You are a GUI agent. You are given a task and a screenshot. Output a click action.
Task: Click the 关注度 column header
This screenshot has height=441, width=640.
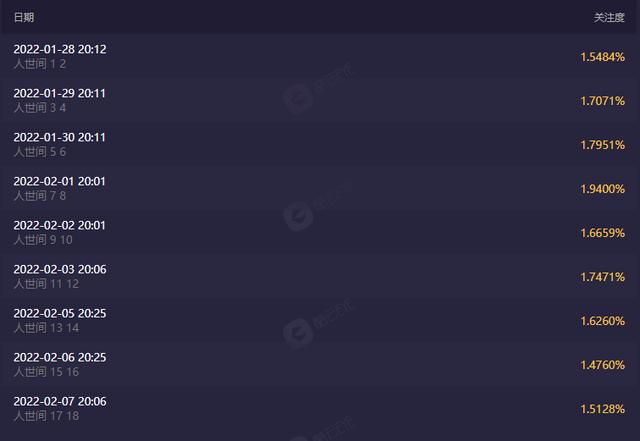point(609,17)
